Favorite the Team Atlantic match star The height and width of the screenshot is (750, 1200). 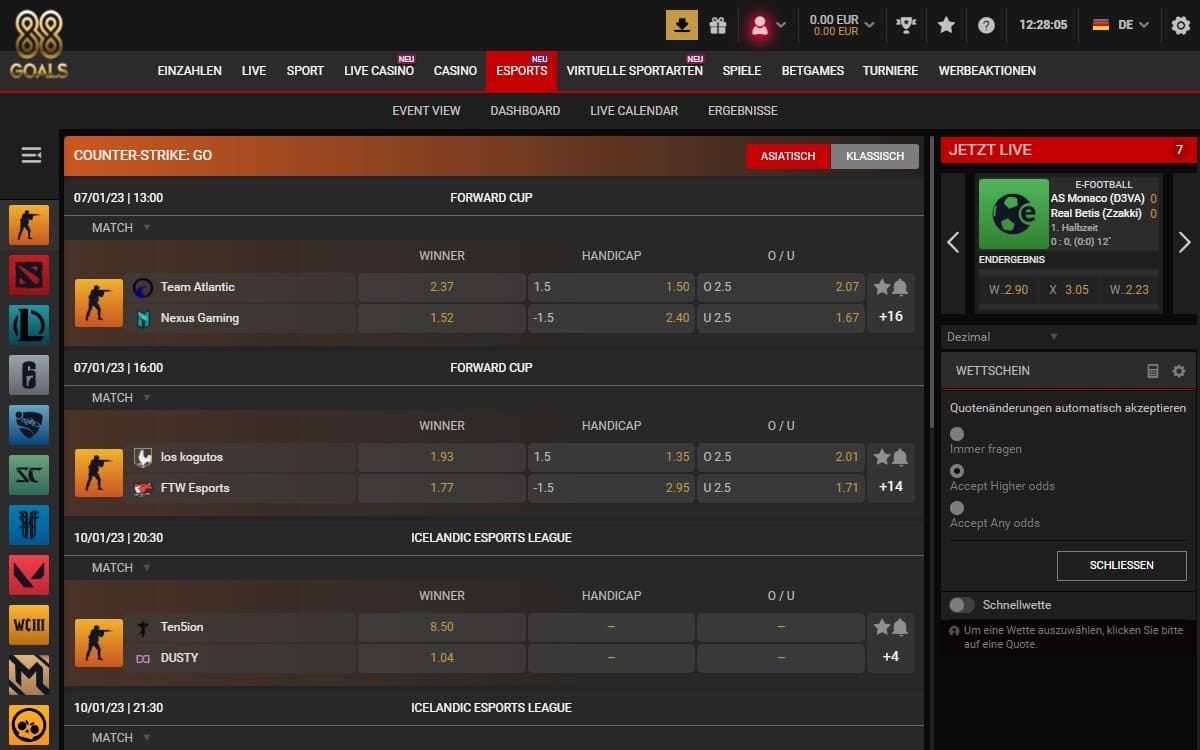tap(881, 287)
